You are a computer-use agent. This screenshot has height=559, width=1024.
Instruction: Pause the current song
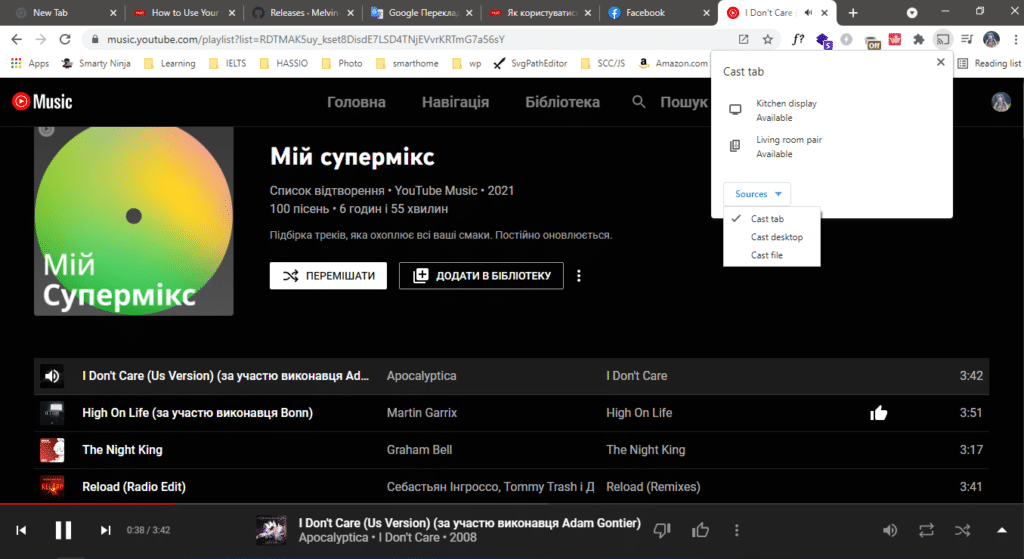[x=63, y=530]
